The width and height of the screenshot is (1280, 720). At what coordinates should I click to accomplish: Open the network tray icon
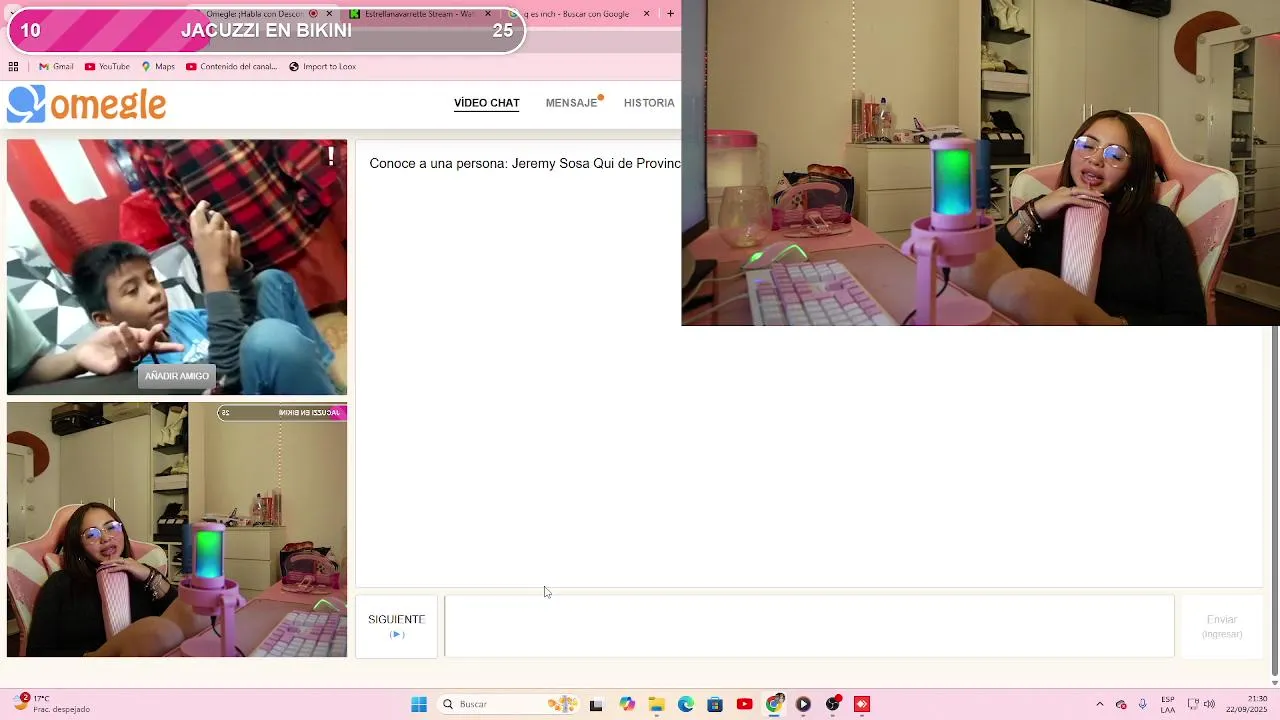1193,704
